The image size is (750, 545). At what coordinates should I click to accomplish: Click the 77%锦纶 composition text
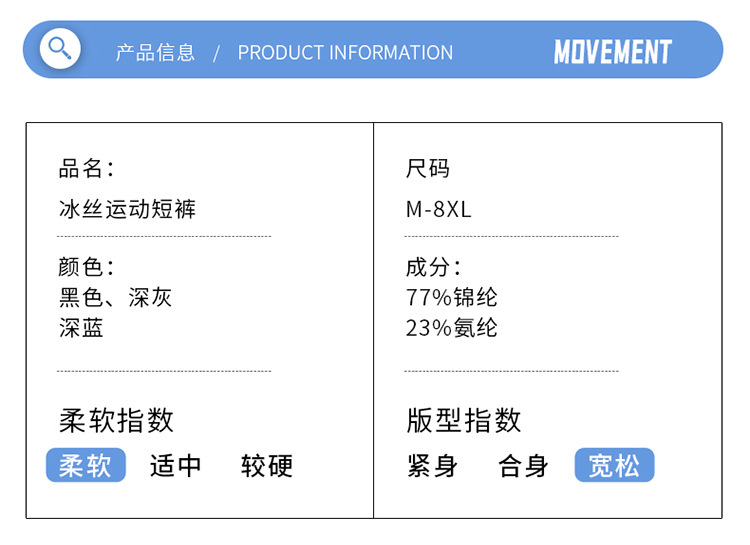(x=451, y=297)
